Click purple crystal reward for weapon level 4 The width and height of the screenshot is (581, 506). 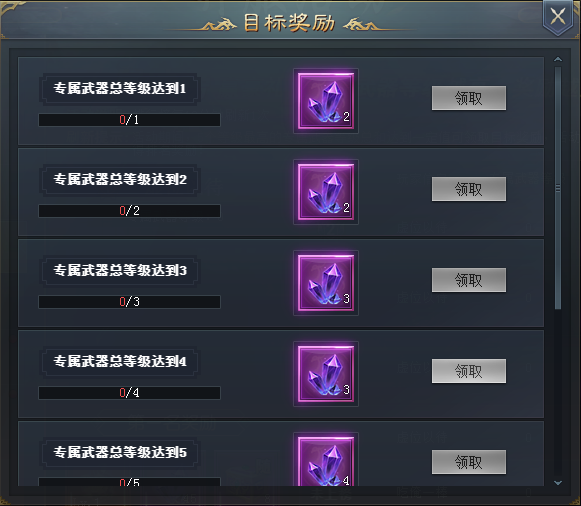click(326, 374)
